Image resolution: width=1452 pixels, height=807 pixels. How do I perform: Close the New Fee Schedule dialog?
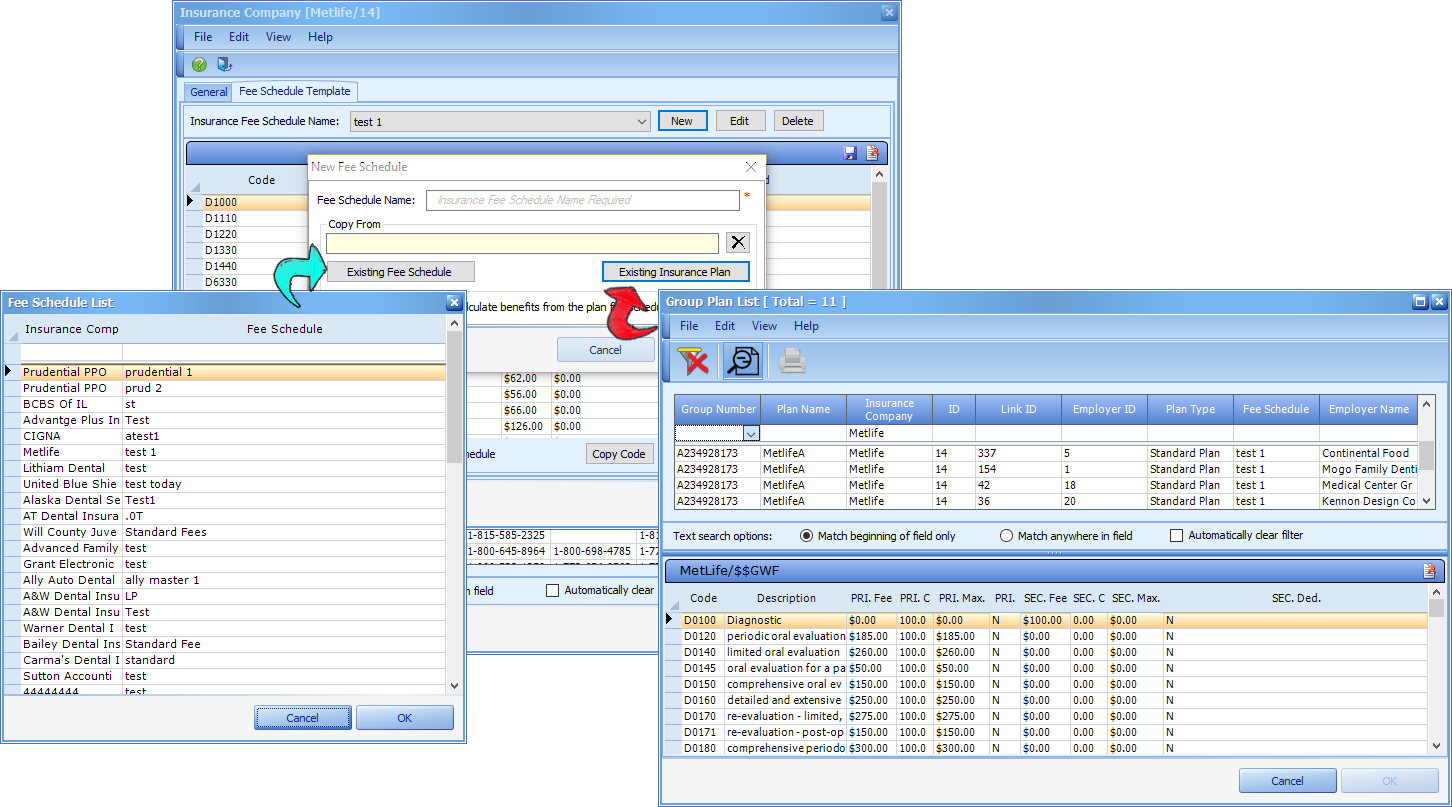tap(751, 167)
